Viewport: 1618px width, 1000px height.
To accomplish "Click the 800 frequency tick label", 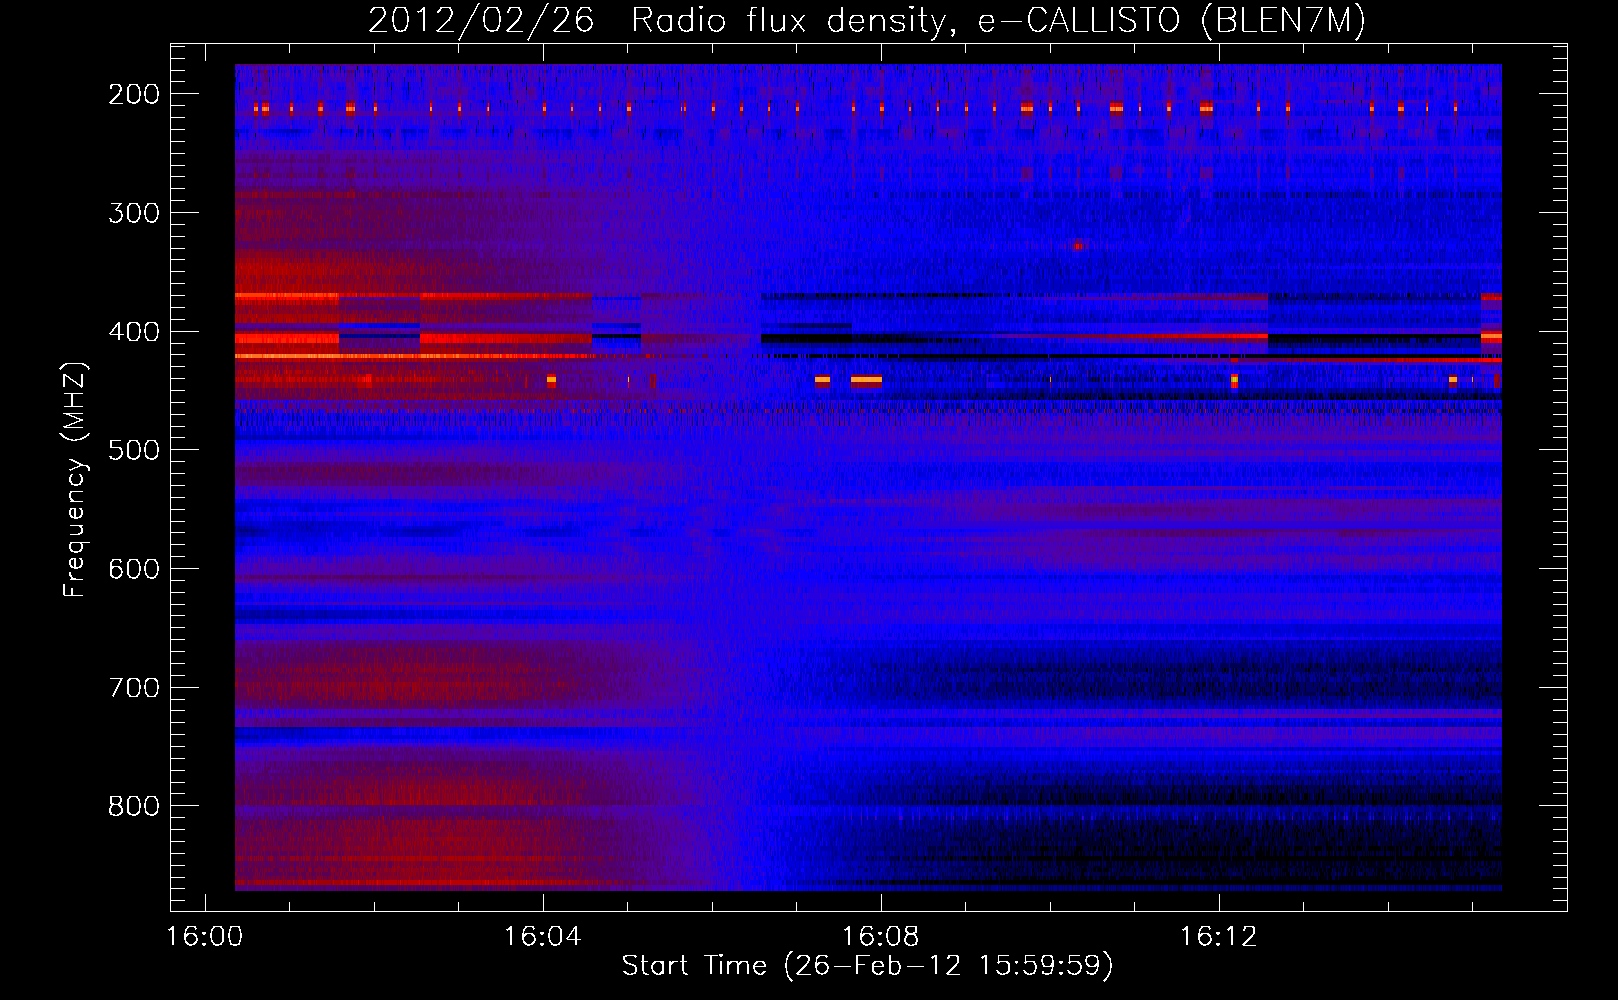I will pyautogui.click(x=133, y=806).
